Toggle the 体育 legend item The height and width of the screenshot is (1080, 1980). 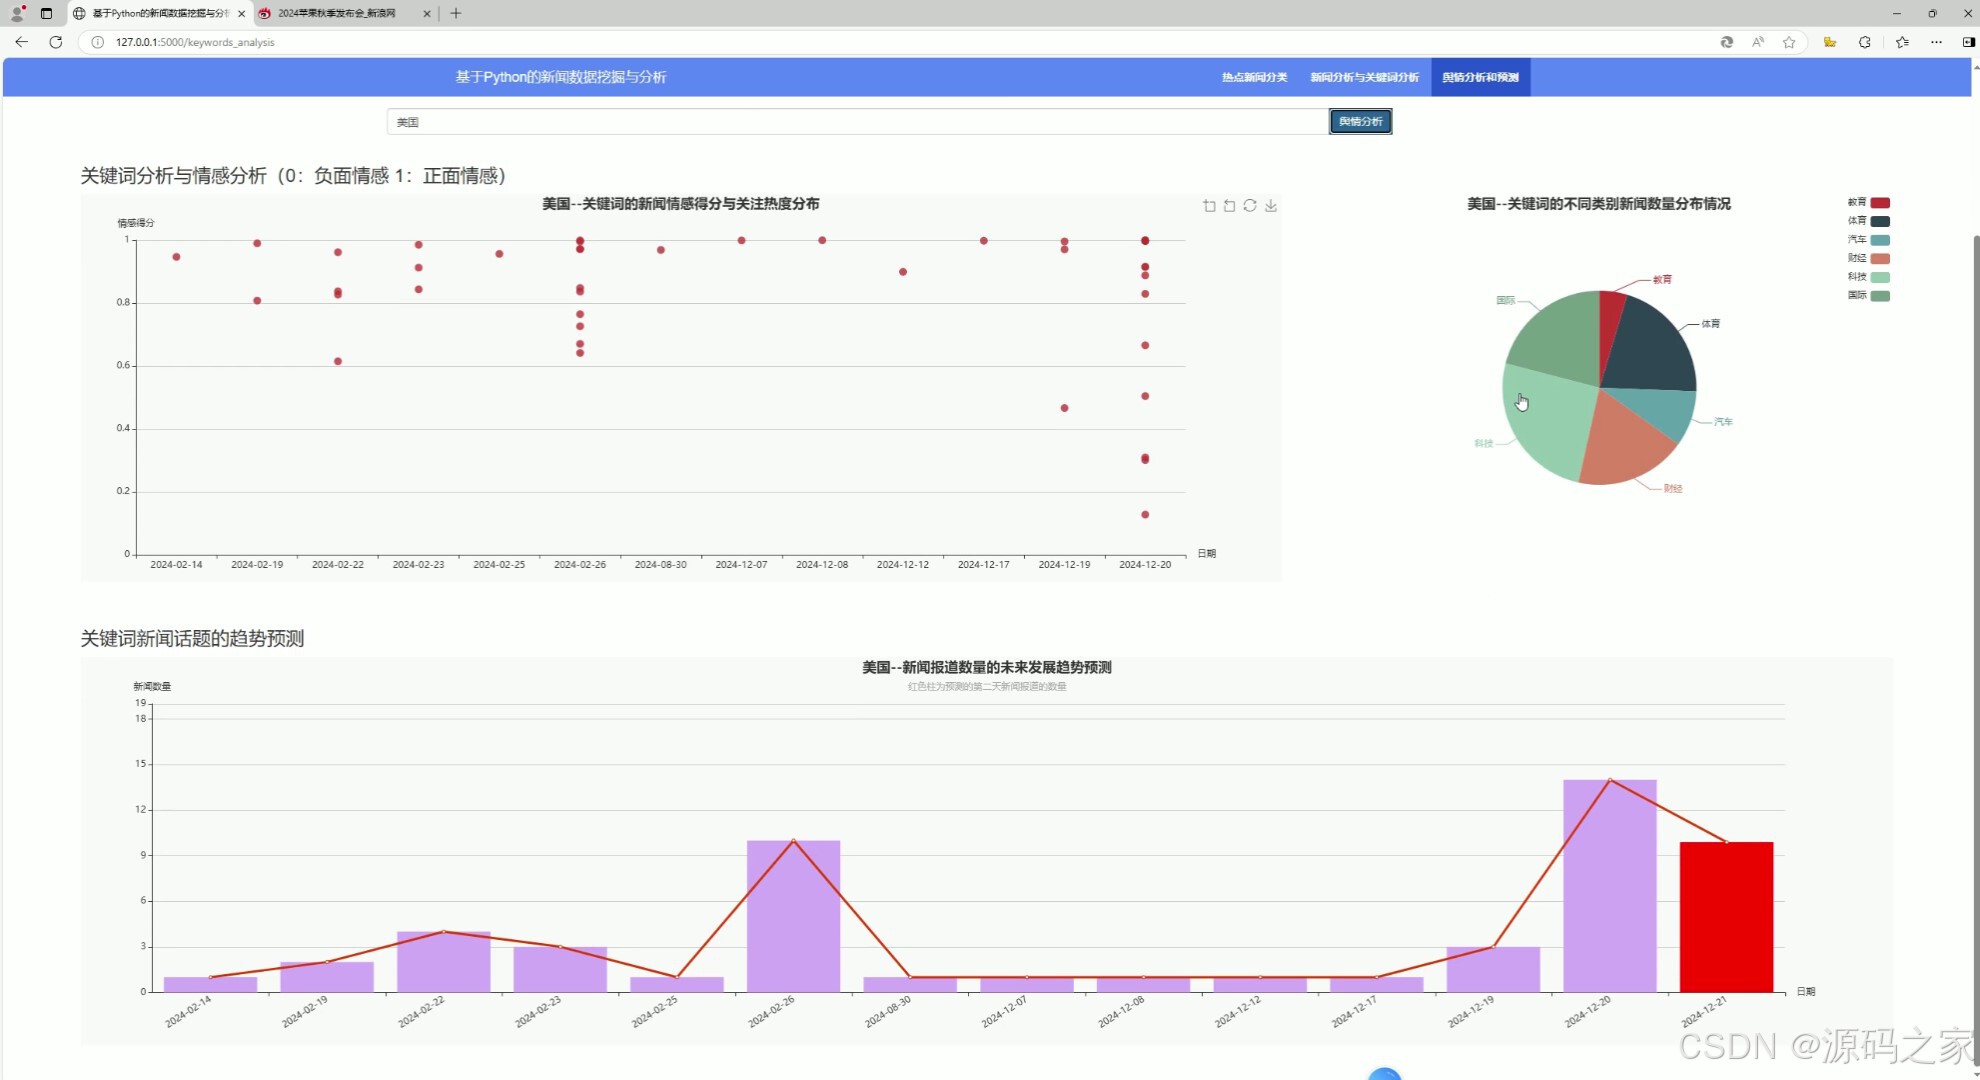(x=1867, y=221)
